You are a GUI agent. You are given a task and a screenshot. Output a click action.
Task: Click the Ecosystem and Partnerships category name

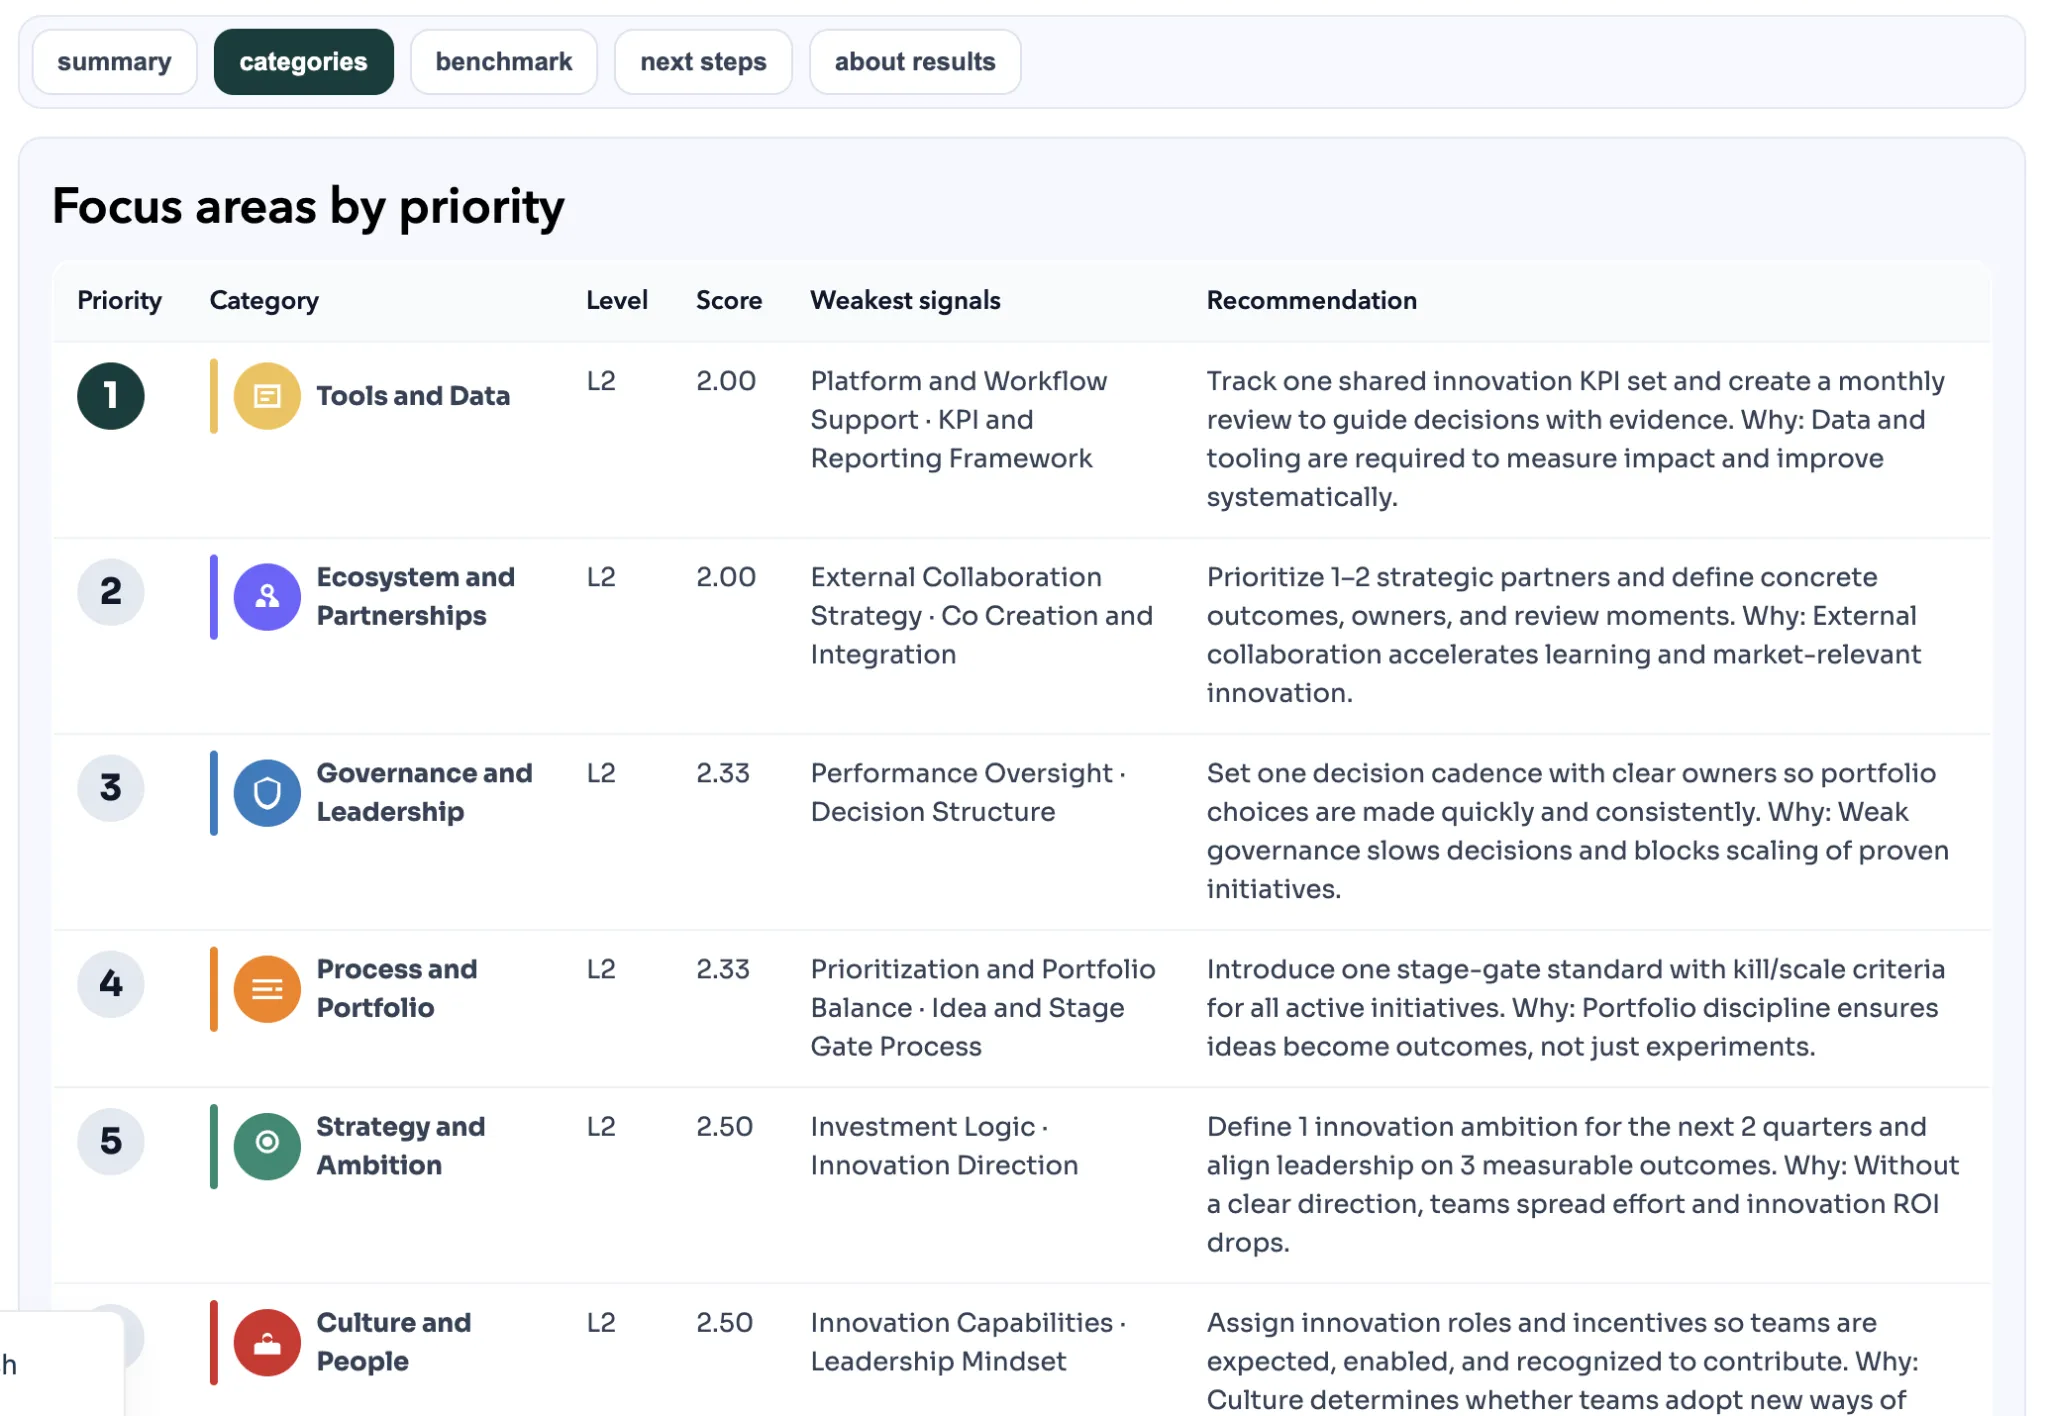(416, 596)
